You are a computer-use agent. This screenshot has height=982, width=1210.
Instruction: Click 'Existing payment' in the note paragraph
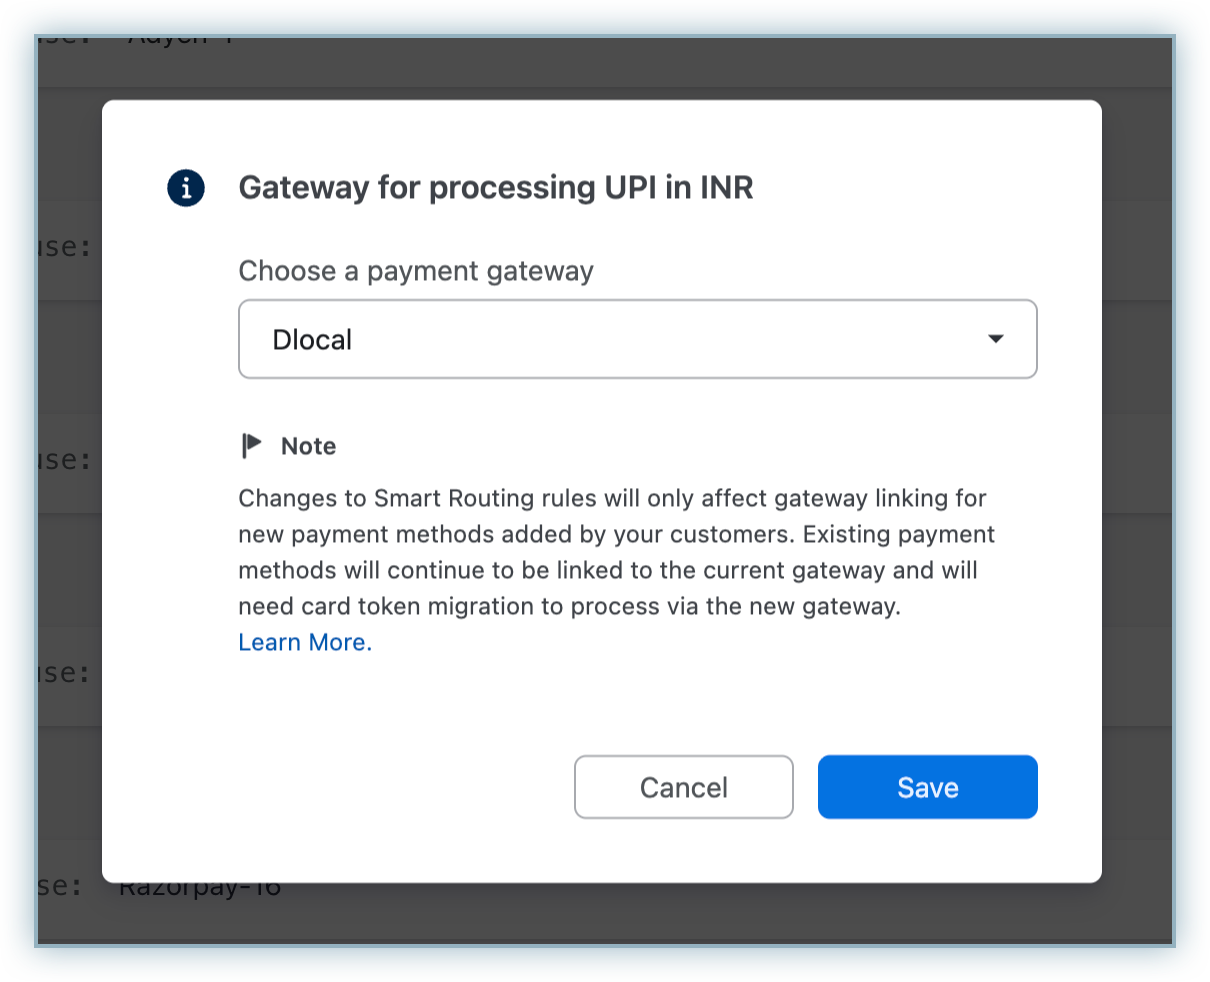coord(898,534)
